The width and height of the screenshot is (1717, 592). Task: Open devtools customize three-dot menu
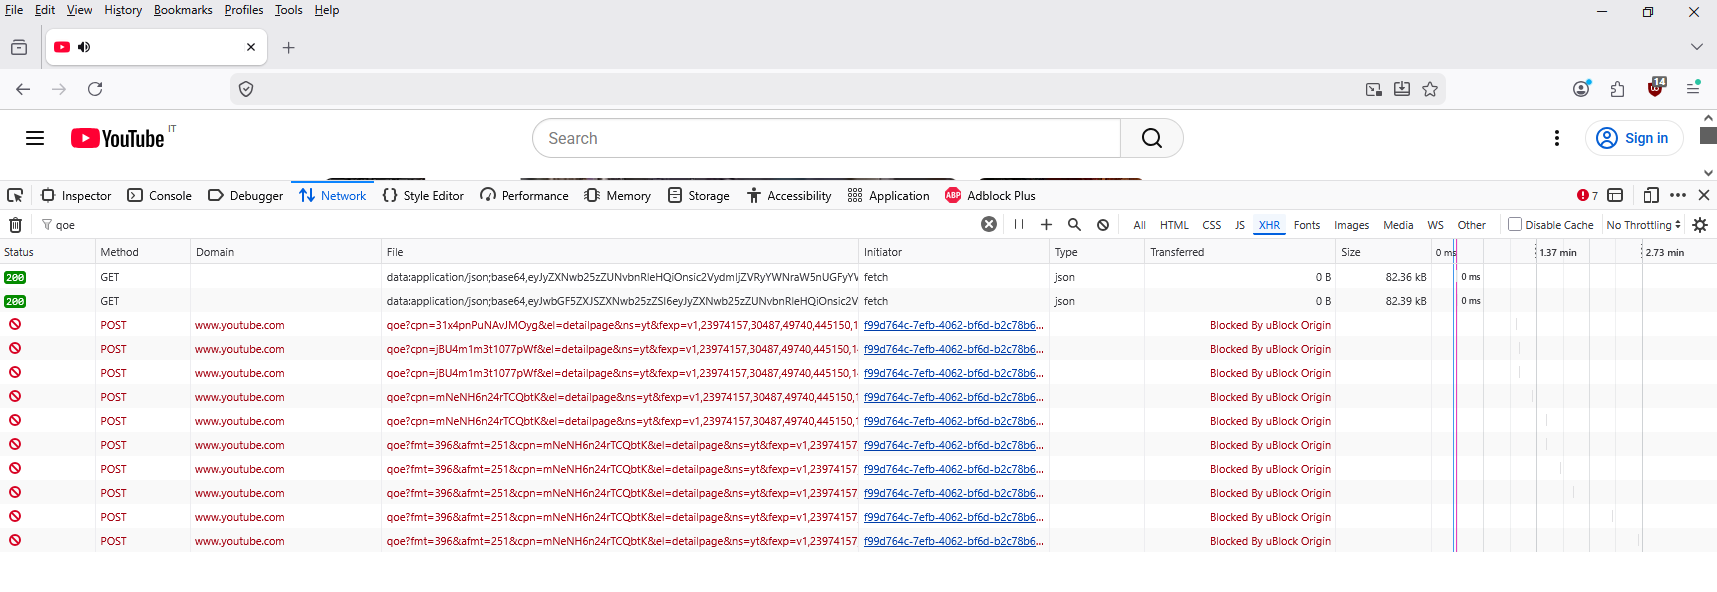[x=1678, y=196]
